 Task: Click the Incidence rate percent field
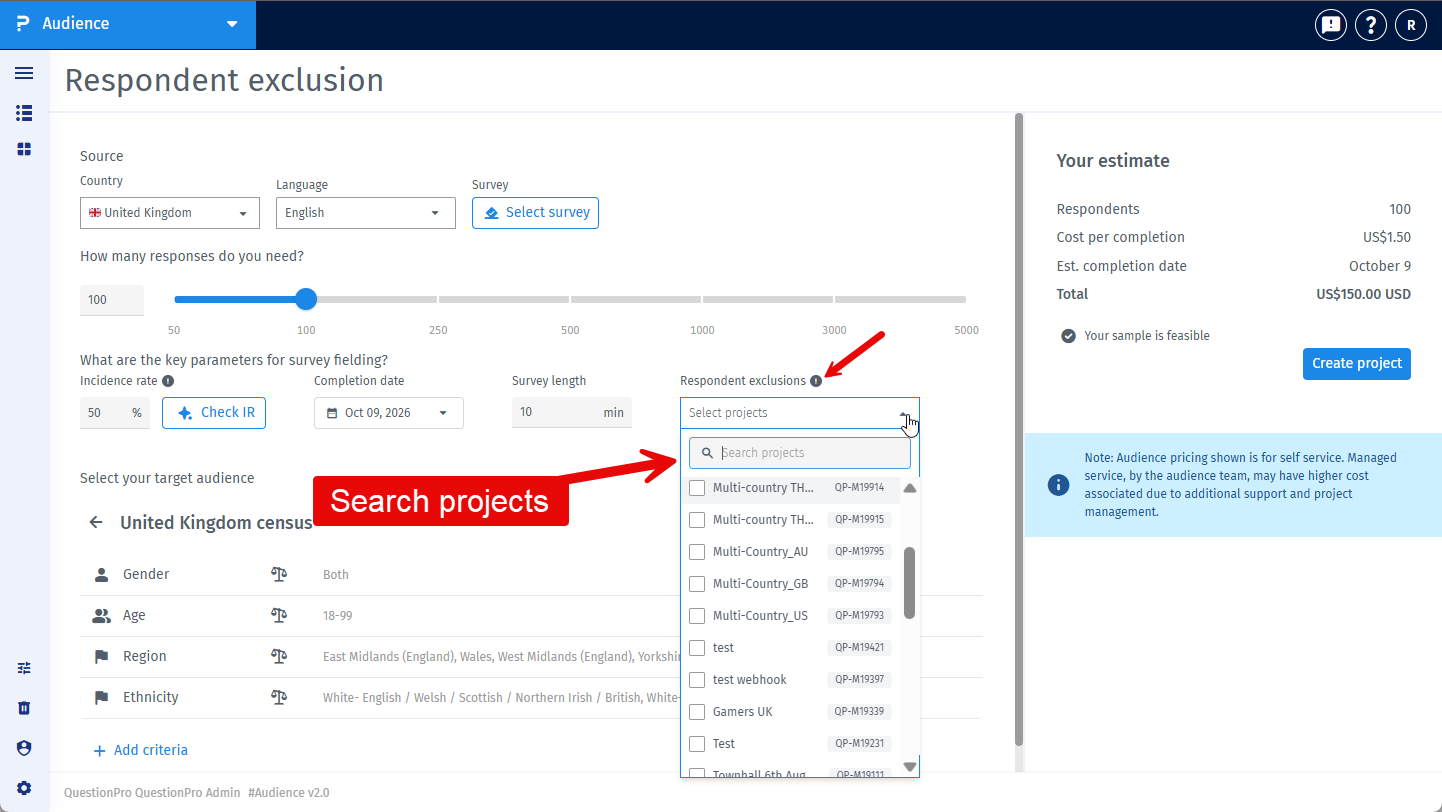click(x=115, y=413)
